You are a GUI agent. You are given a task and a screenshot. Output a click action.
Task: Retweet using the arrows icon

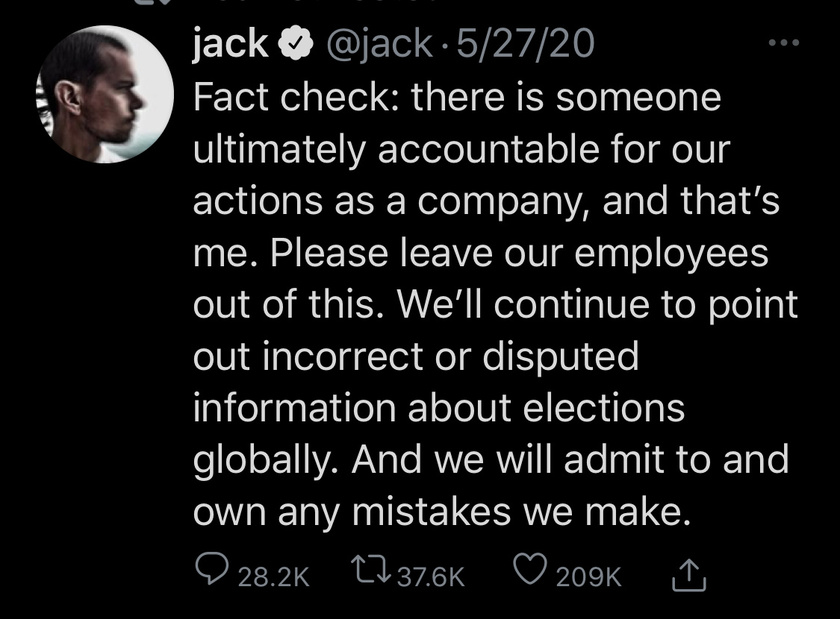(x=370, y=569)
